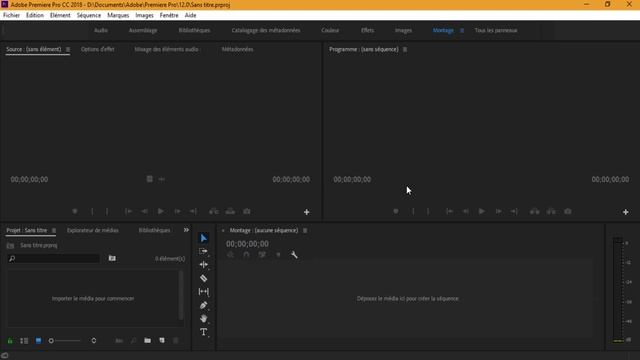
Task: Open timeline display settings wrench
Action: point(294,255)
